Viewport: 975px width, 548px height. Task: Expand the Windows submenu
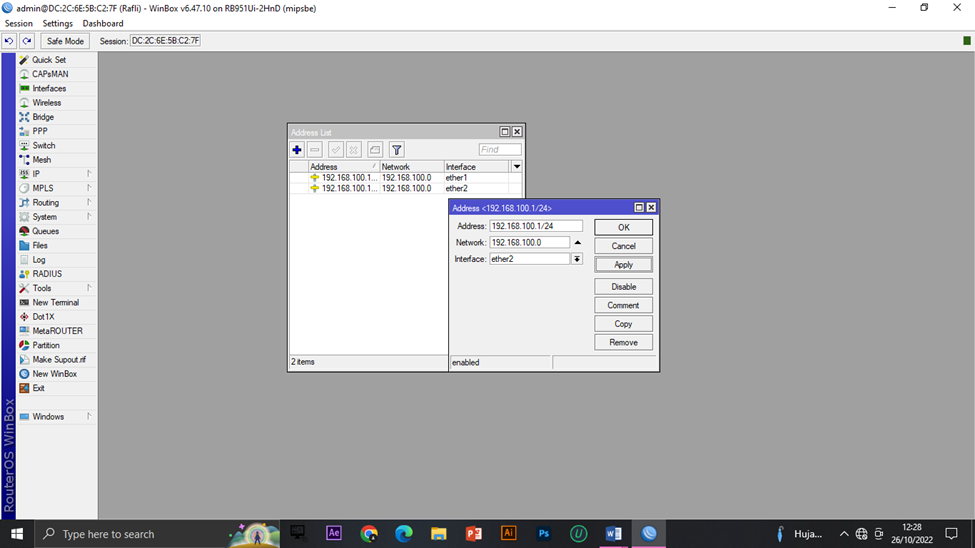tap(57, 417)
